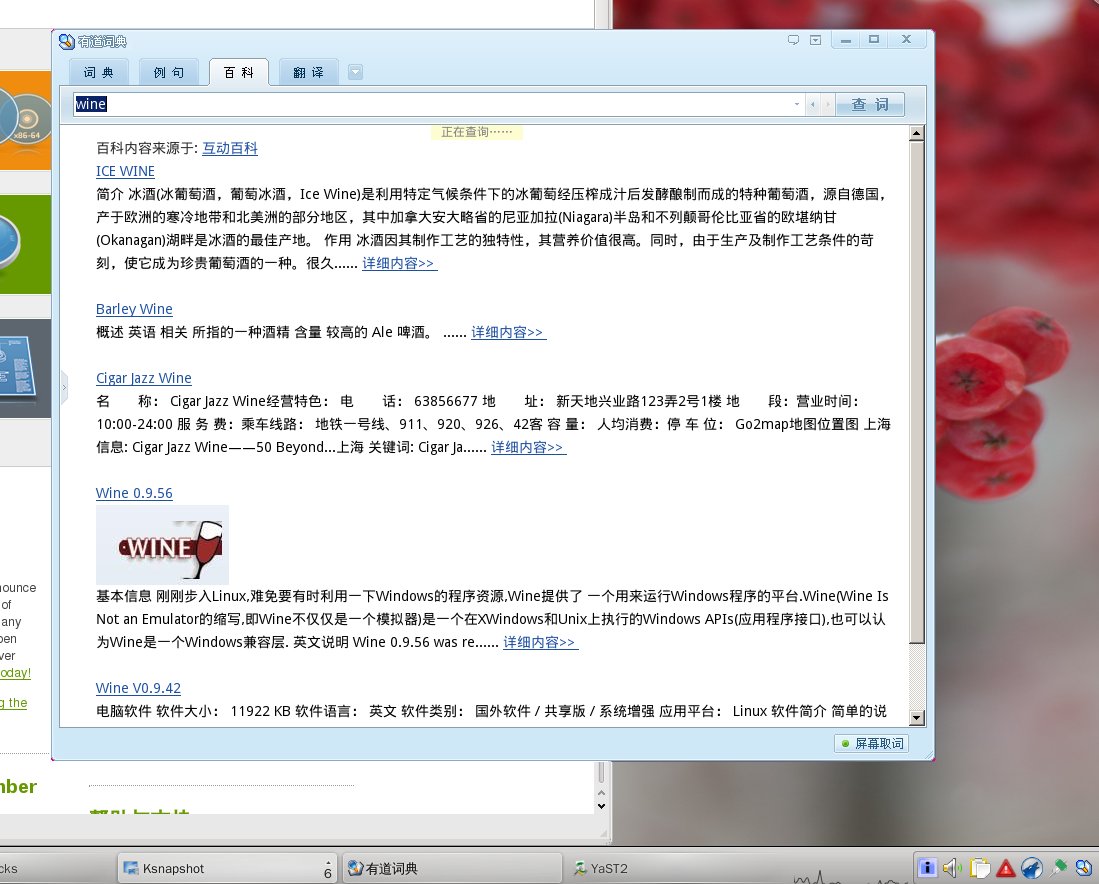Image resolution: width=1099 pixels, height=884 pixels.
Task: Click the side panel expand handle on left edge
Action: pos(64,386)
